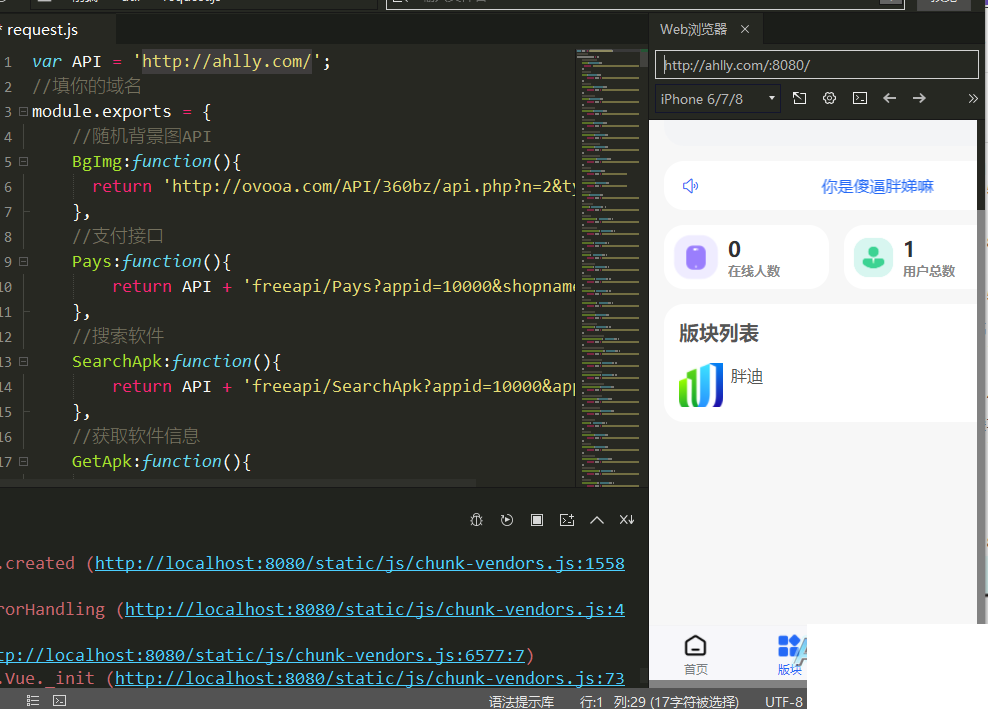988x709 pixels.
Task: Collapse module.exports fold marker on line 3
Action: 23,112
